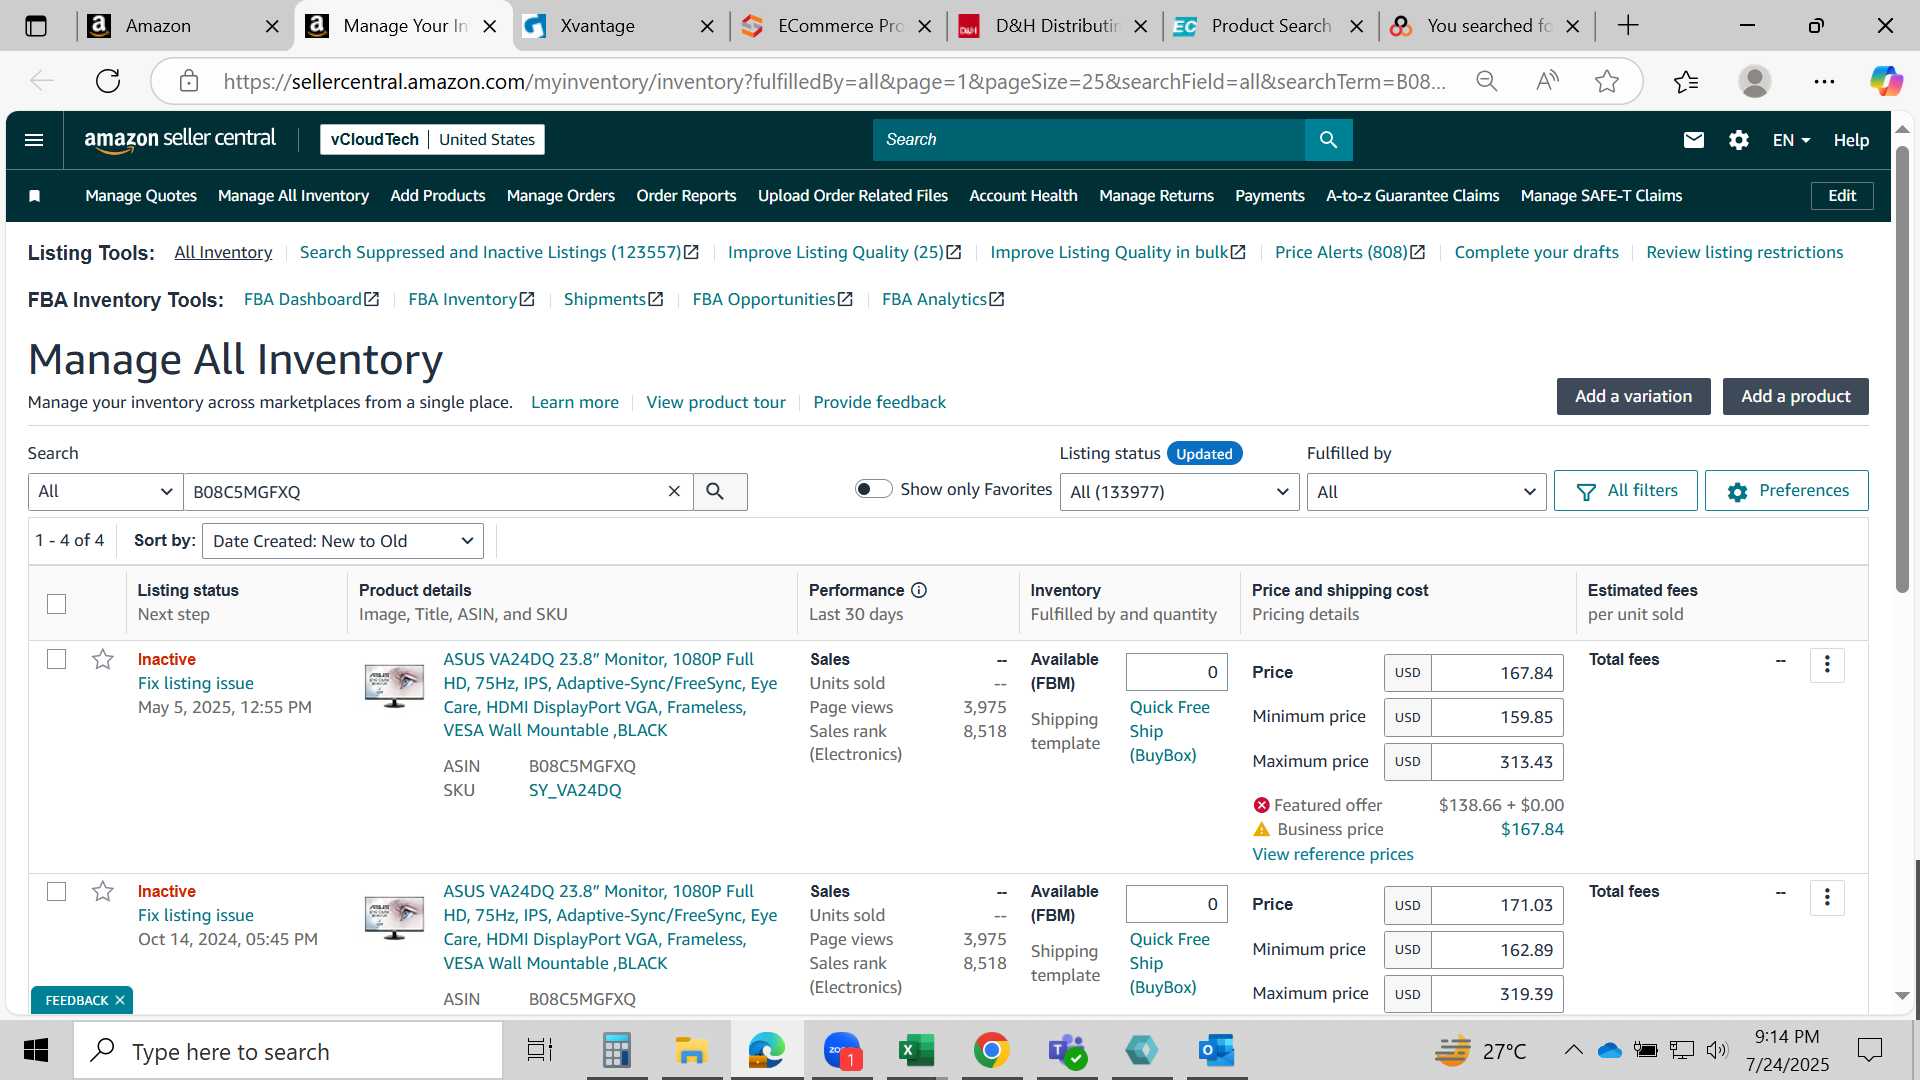
Task: Favorite the SY_VA24DQ listing star
Action: [x=102, y=659]
